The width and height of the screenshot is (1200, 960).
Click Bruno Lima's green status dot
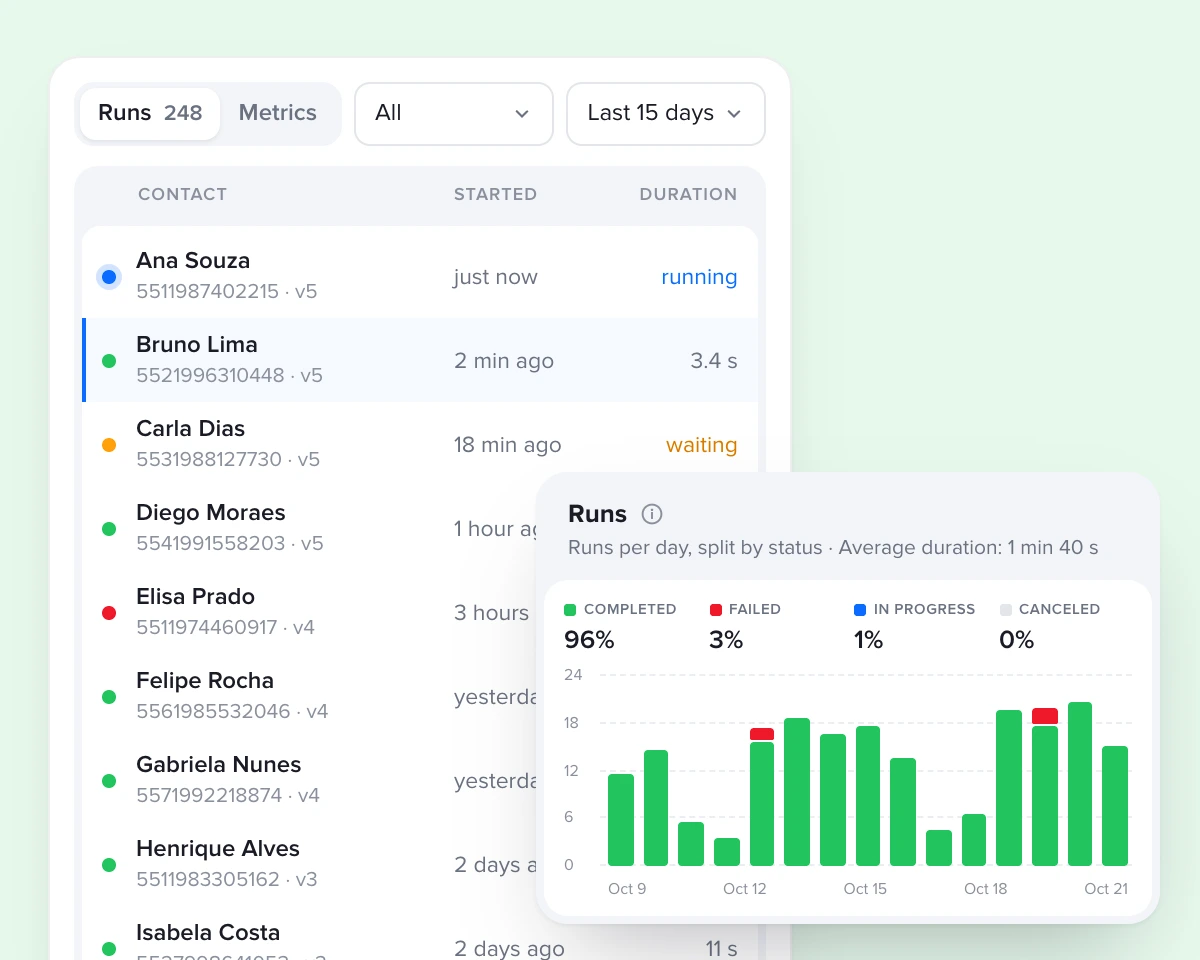pos(109,361)
